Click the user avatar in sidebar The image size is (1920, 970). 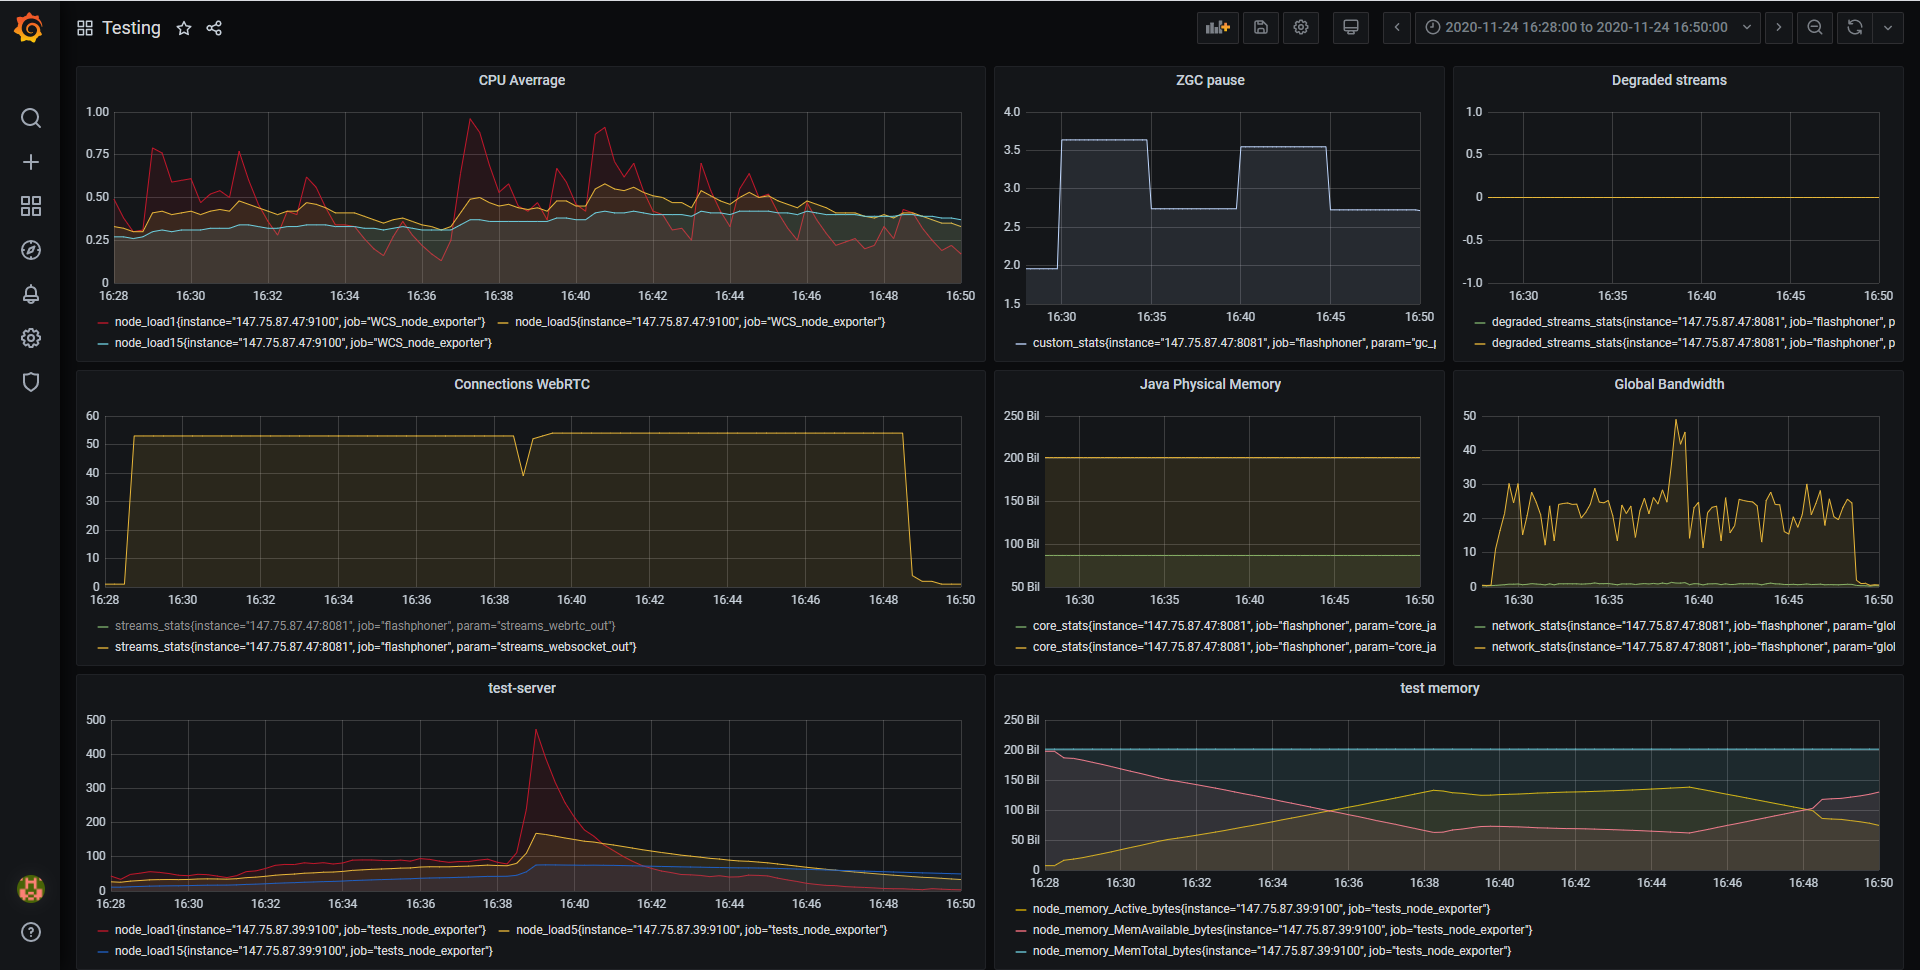(31, 888)
